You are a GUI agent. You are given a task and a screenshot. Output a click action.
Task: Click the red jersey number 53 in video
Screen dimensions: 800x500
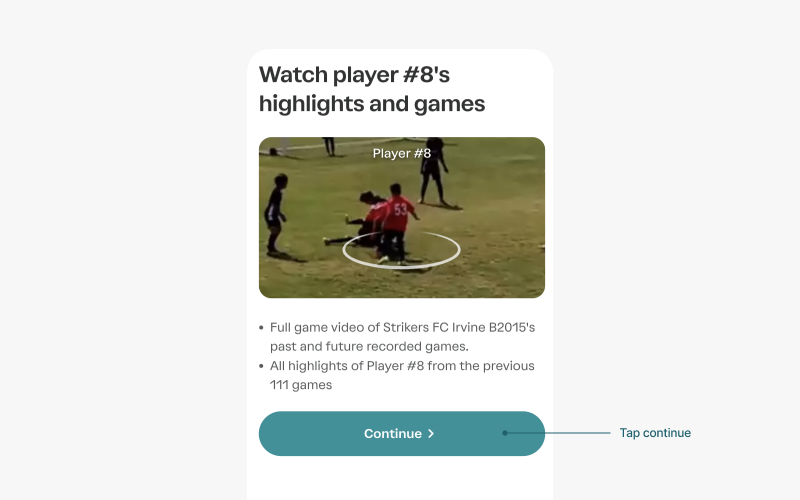(401, 209)
